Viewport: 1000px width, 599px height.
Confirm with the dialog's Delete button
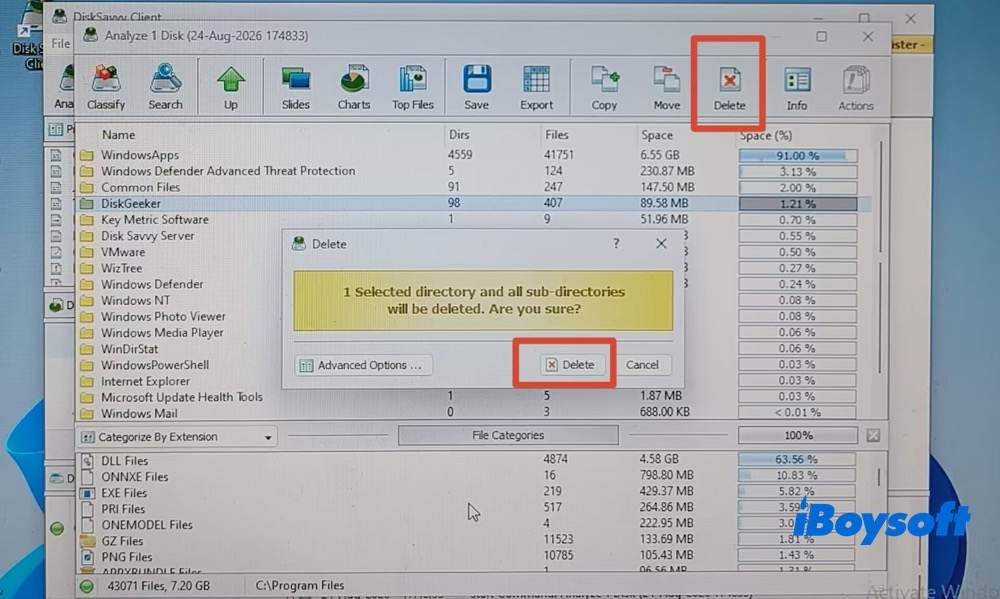pyautogui.click(x=571, y=364)
